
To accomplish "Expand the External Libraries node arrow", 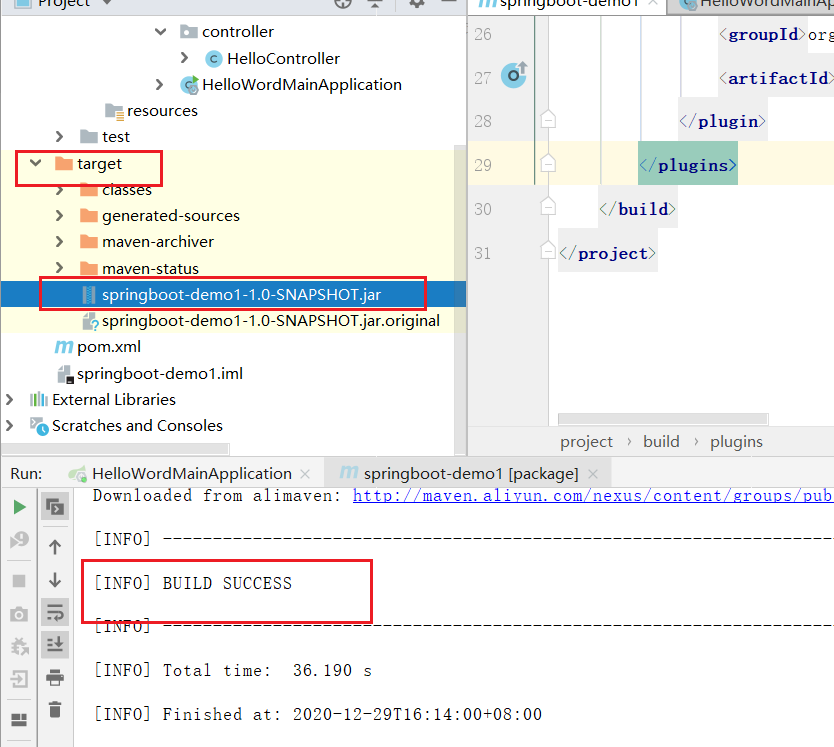I will point(9,399).
